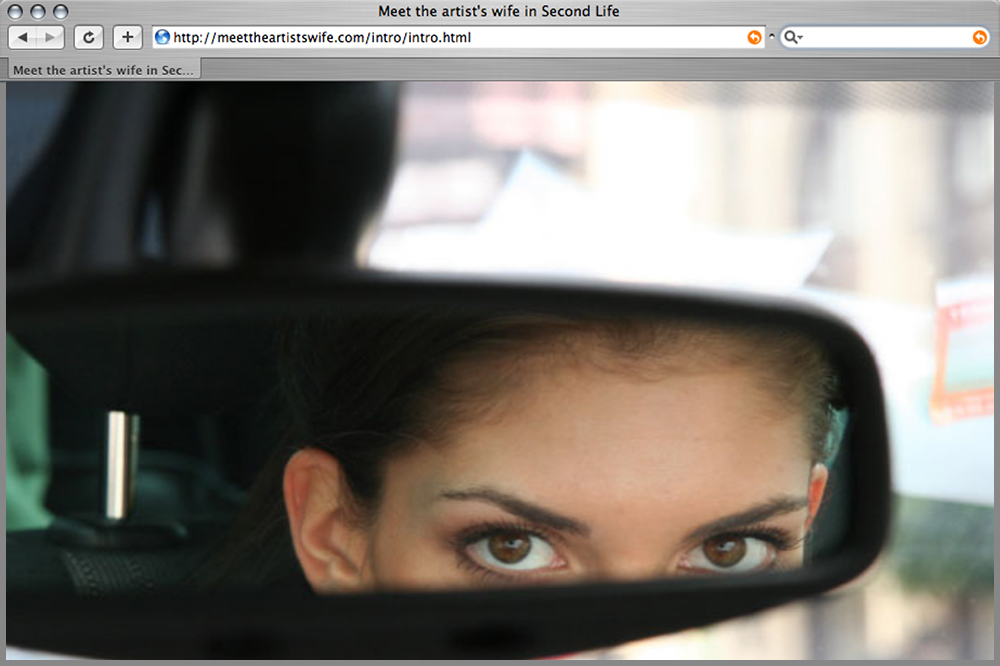Screen dimensions: 1000x666
Task: Reload the current page
Action: click(89, 38)
